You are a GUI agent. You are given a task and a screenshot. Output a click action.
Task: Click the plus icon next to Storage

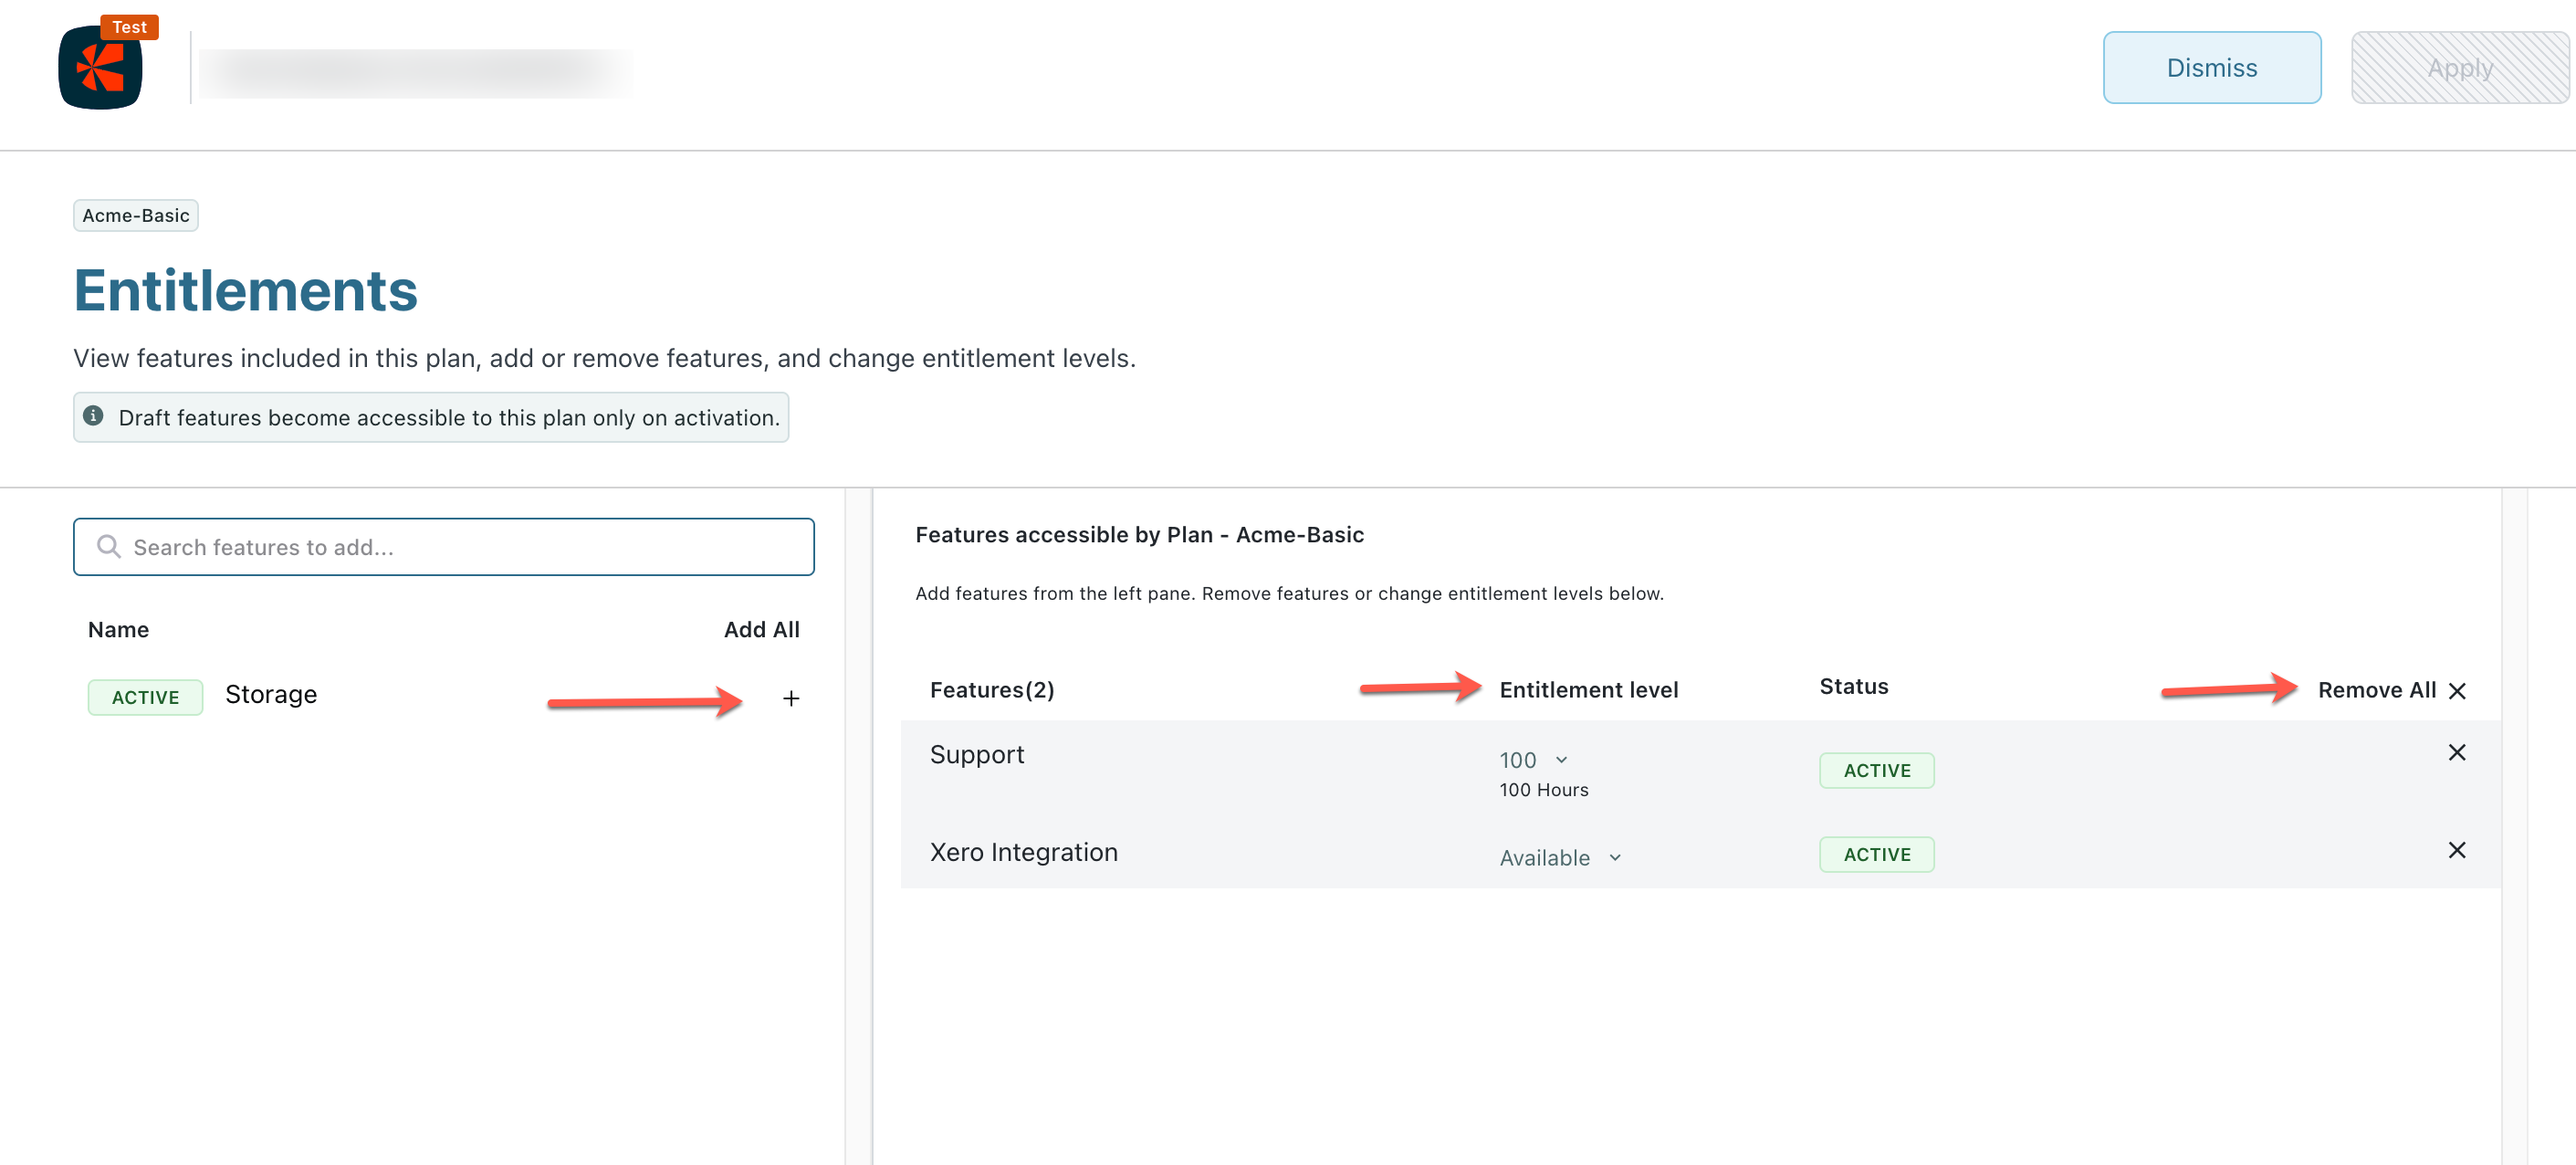(790, 698)
